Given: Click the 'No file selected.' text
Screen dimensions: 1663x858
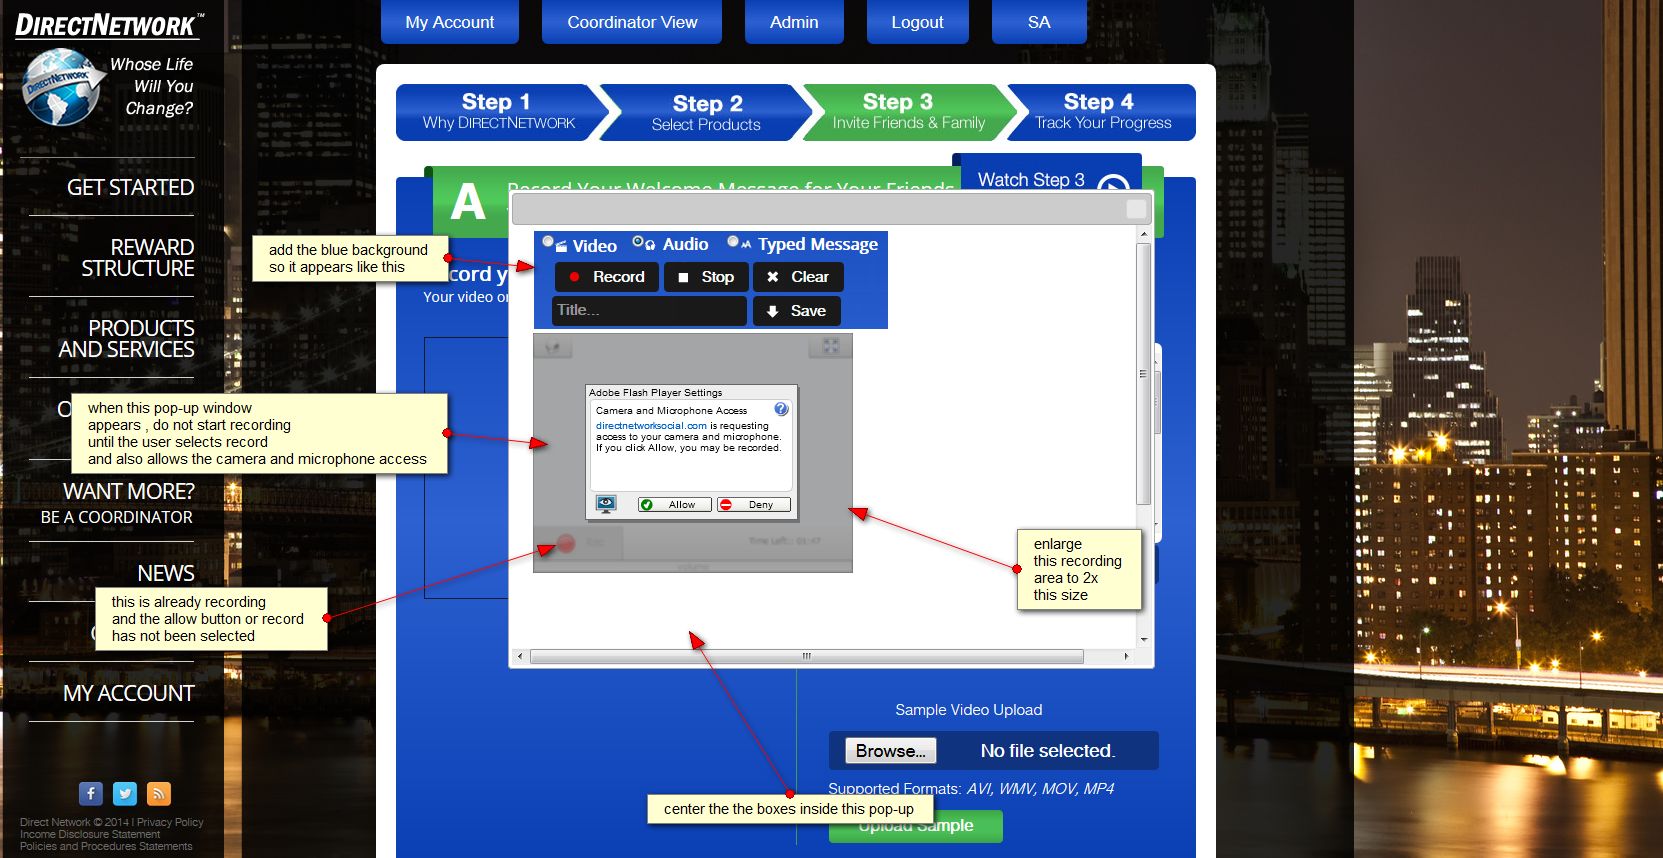Looking at the screenshot, I should click(1047, 751).
